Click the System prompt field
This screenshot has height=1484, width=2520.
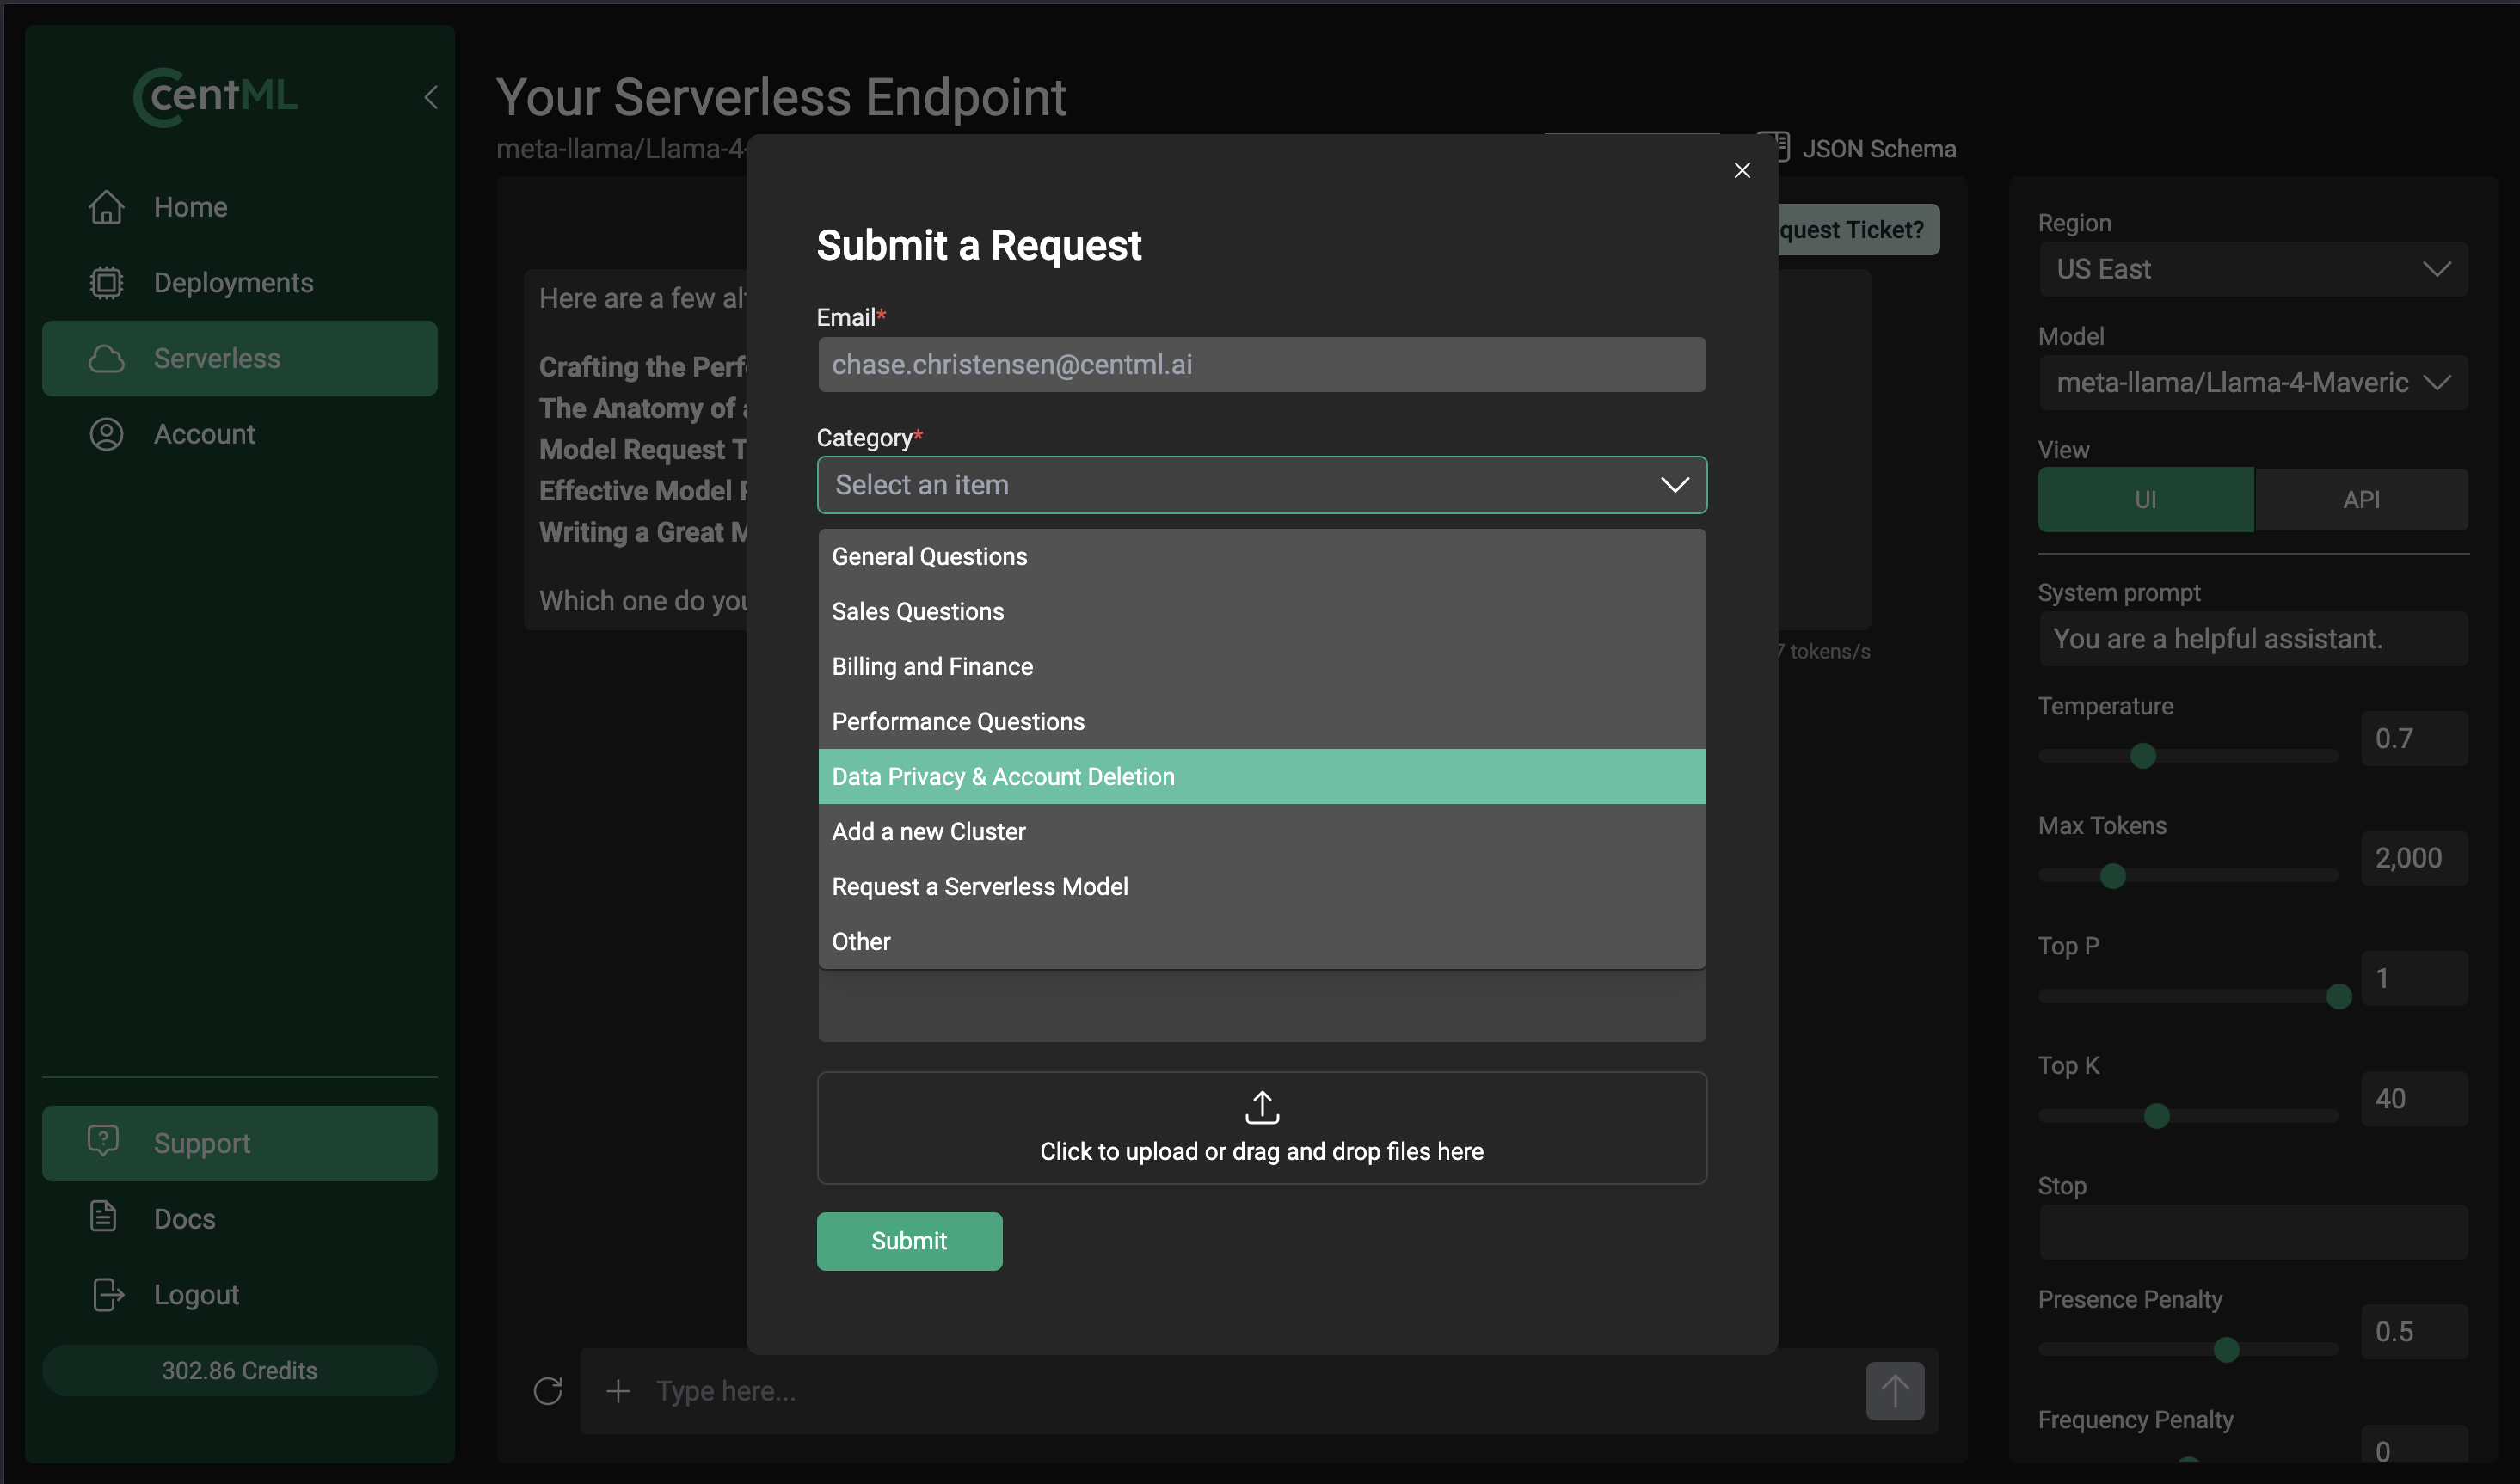click(2253, 639)
